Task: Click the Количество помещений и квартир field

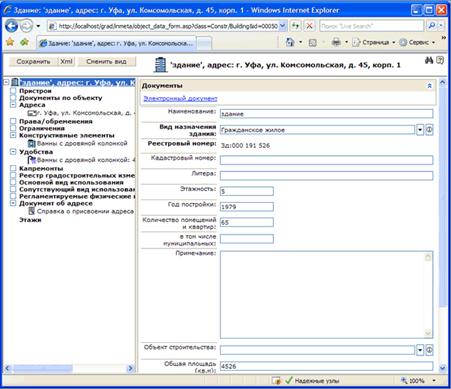Action: point(247,222)
